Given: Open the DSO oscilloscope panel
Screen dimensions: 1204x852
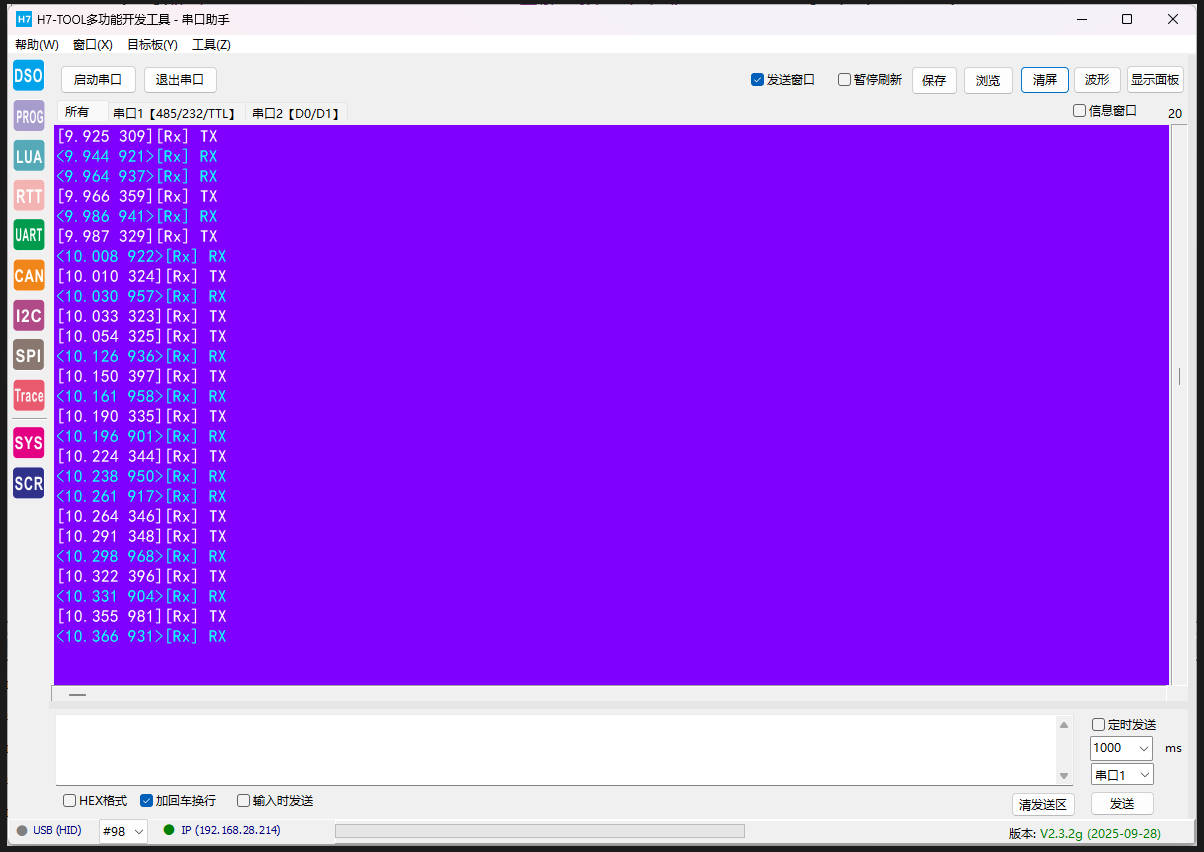Looking at the screenshot, I should [x=28, y=75].
